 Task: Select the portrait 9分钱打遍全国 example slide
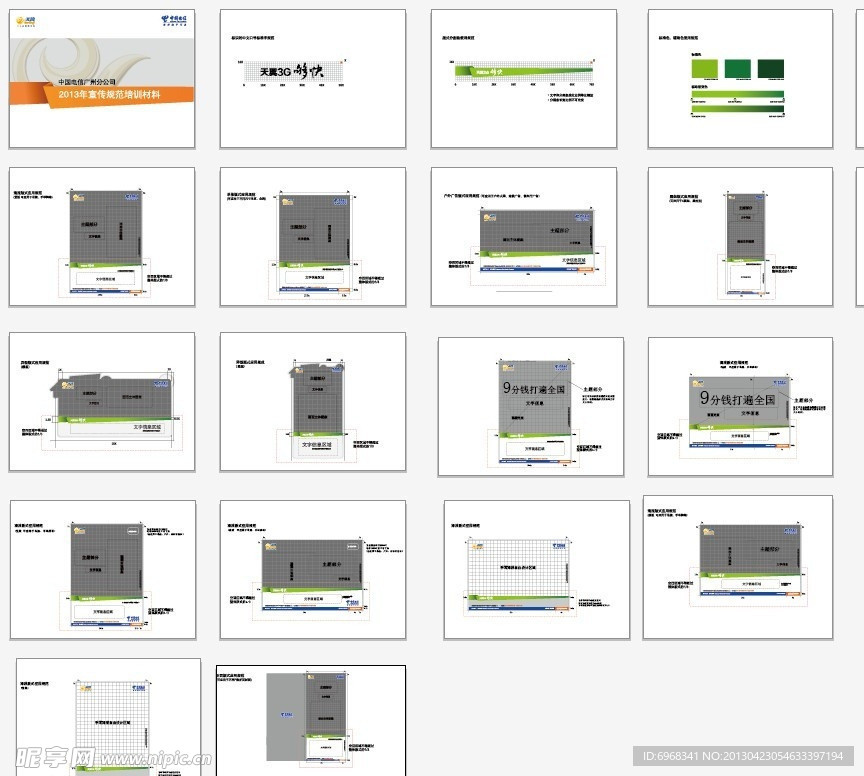(x=531, y=407)
